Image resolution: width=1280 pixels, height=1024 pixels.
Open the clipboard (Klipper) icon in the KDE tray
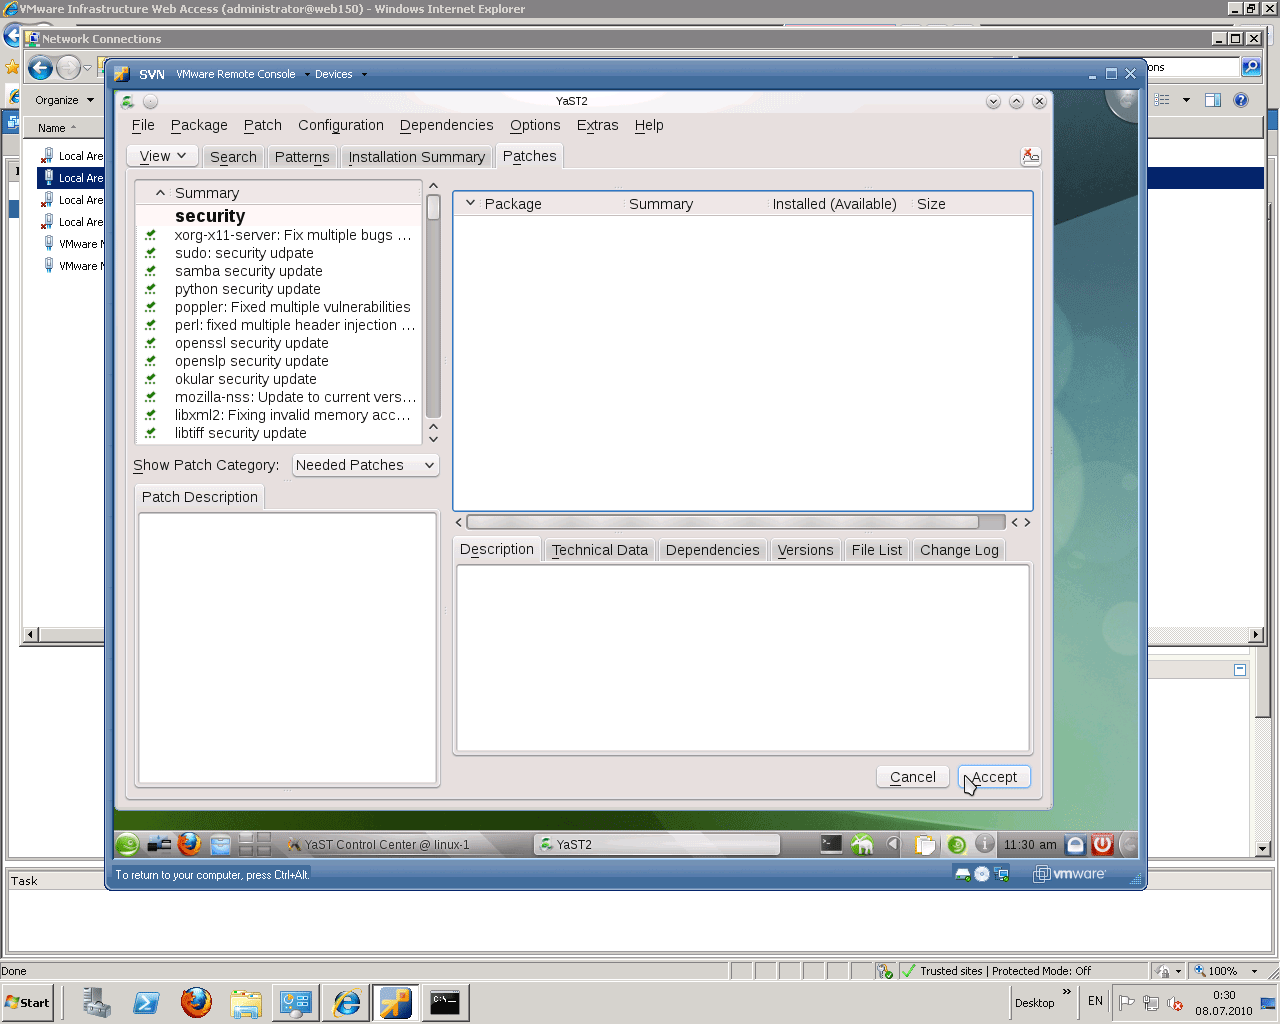point(926,845)
